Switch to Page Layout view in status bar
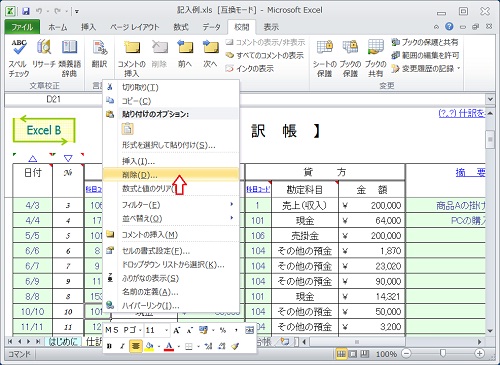The image size is (500, 365). pyautogui.click(x=353, y=354)
